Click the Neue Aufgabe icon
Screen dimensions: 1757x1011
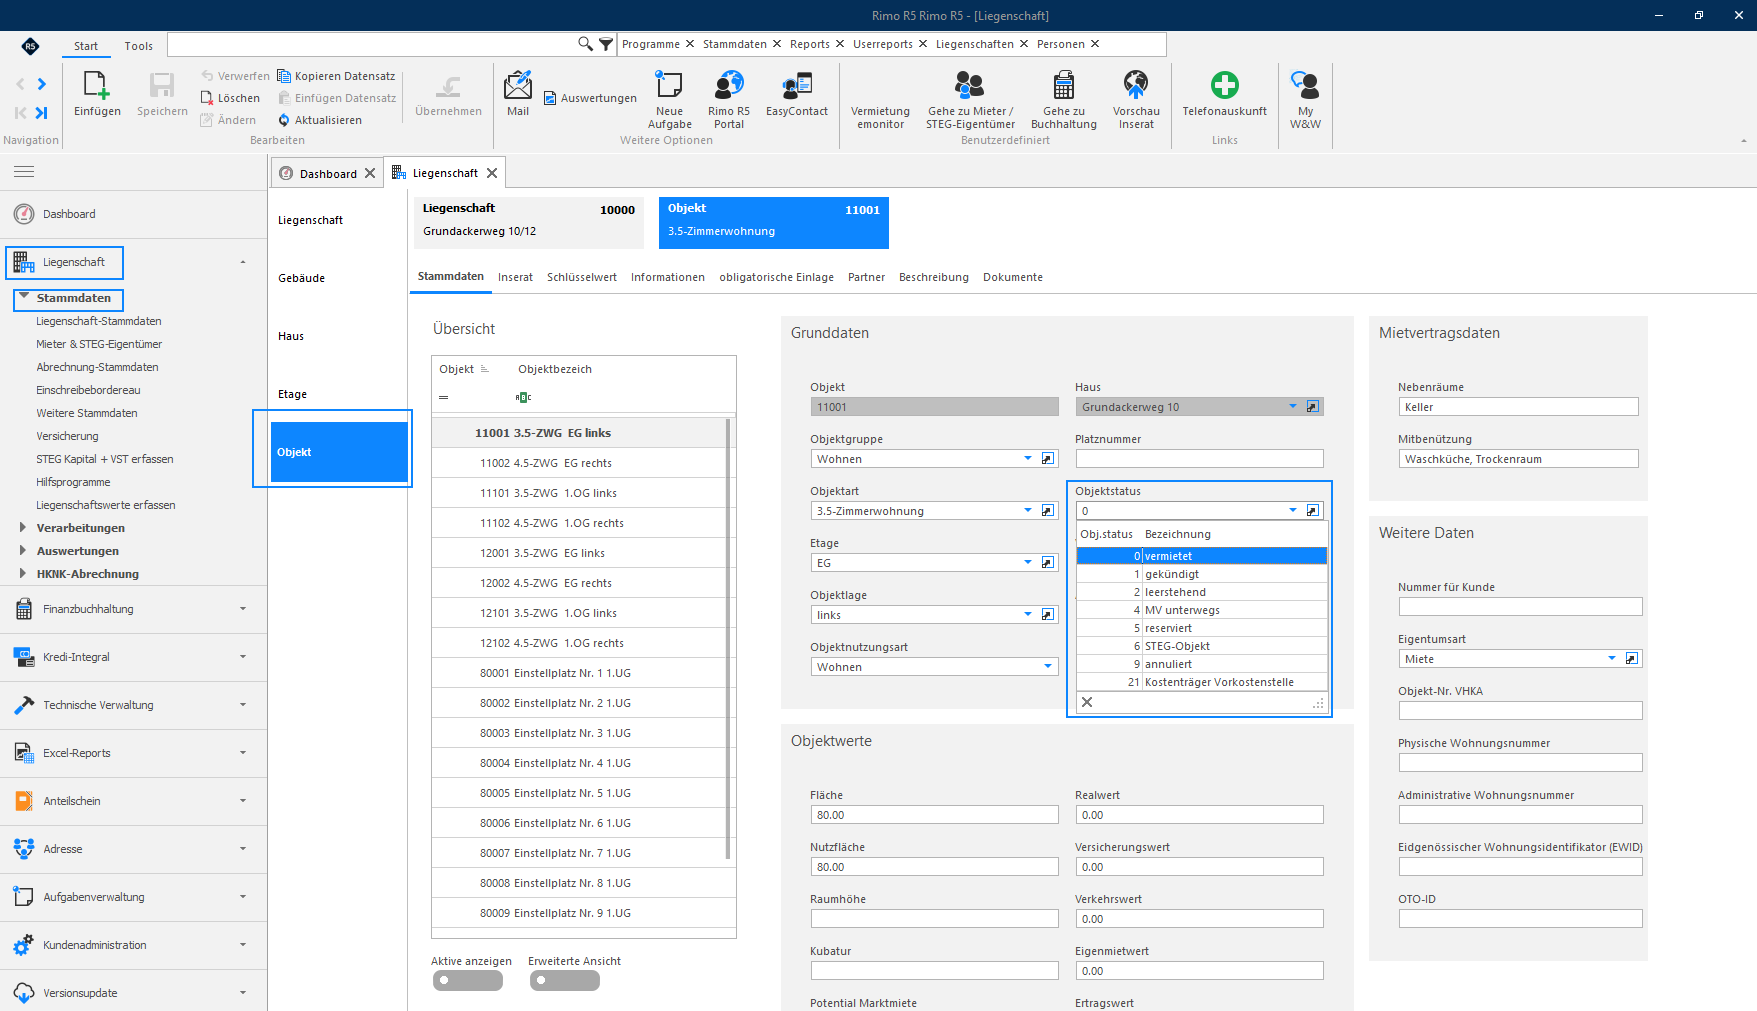coord(669,85)
